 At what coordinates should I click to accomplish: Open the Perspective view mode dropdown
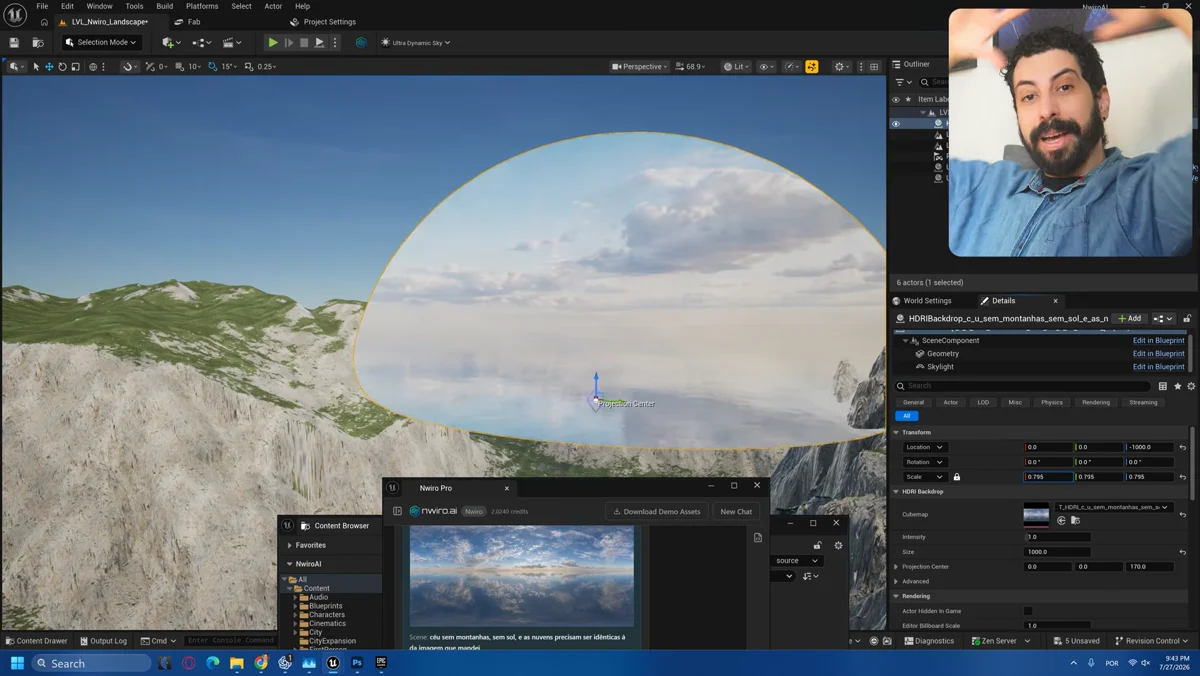click(x=640, y=67)
